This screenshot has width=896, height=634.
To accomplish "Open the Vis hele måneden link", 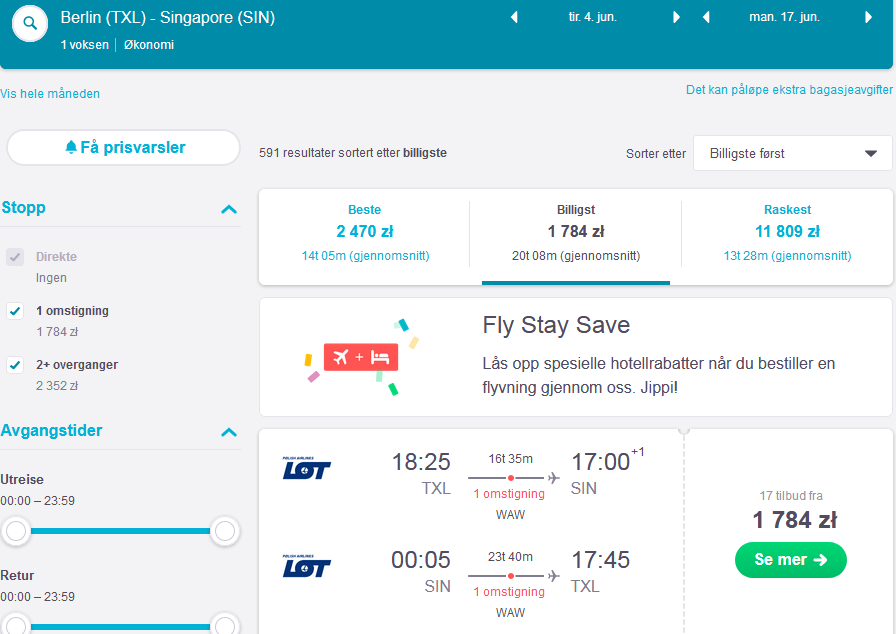I will pos(50,94).
